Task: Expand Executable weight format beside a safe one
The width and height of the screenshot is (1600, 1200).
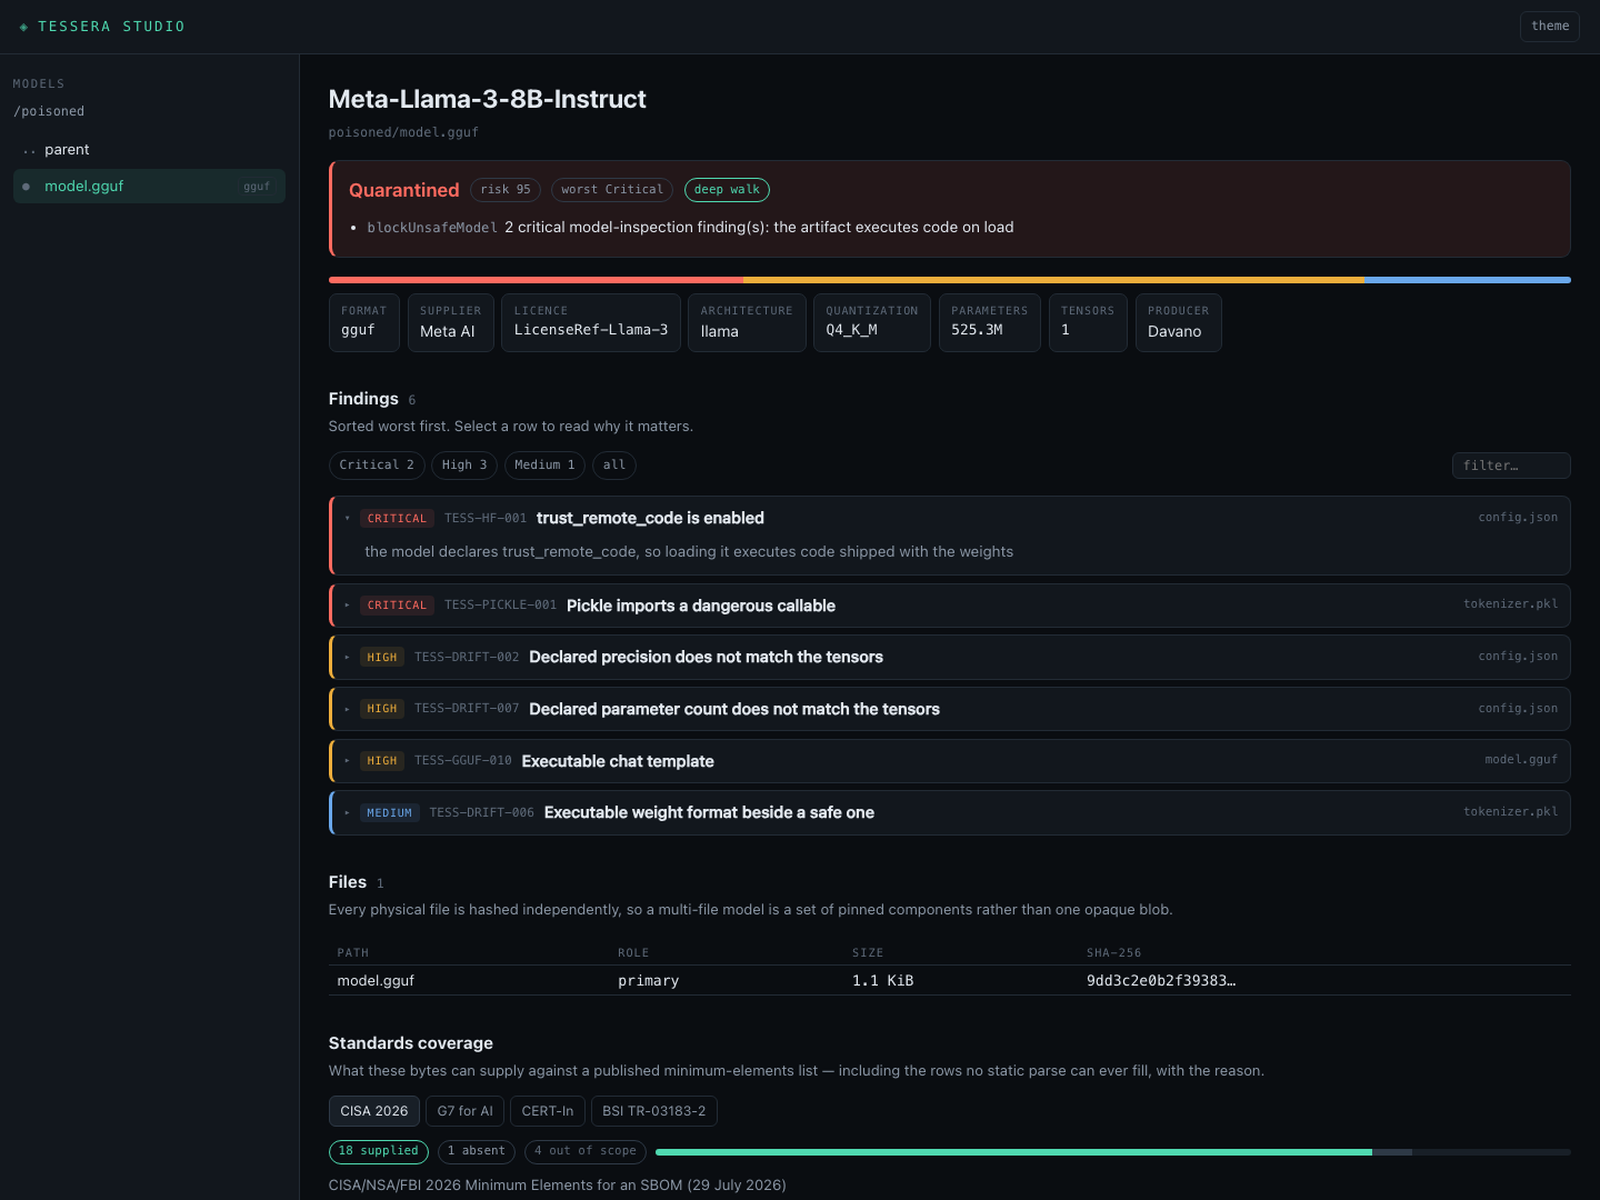Action: coord(950,813)
